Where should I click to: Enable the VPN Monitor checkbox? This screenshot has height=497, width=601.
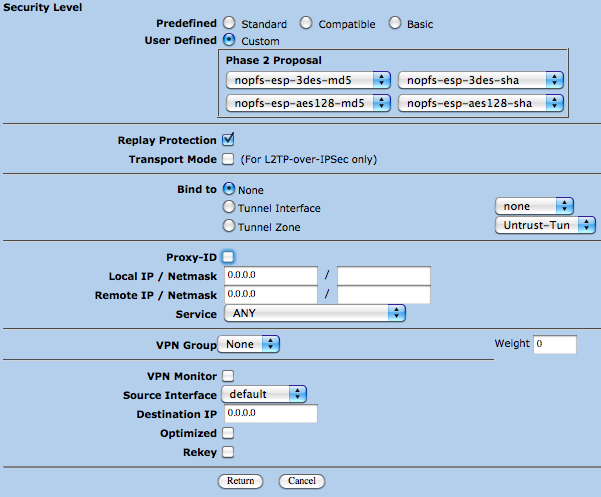coord(228,376)
